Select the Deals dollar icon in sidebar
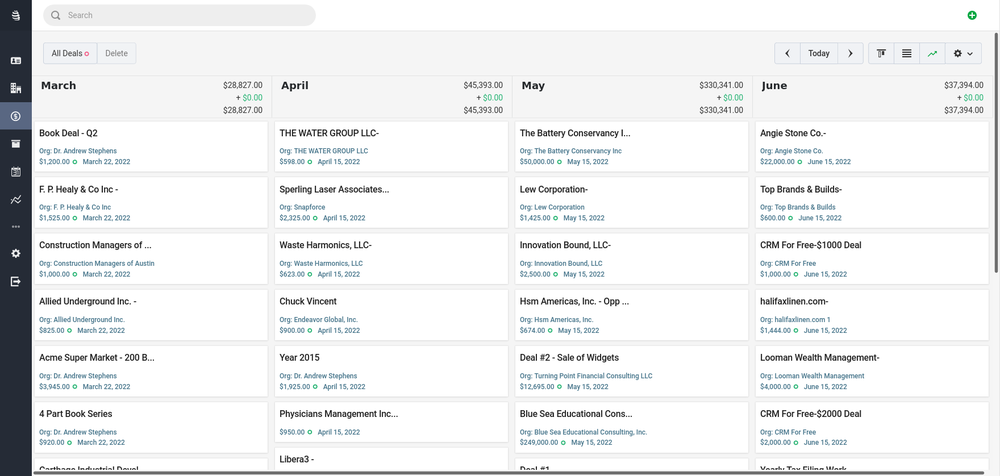The image size is (1000, 476). click(x=16, y=116)
